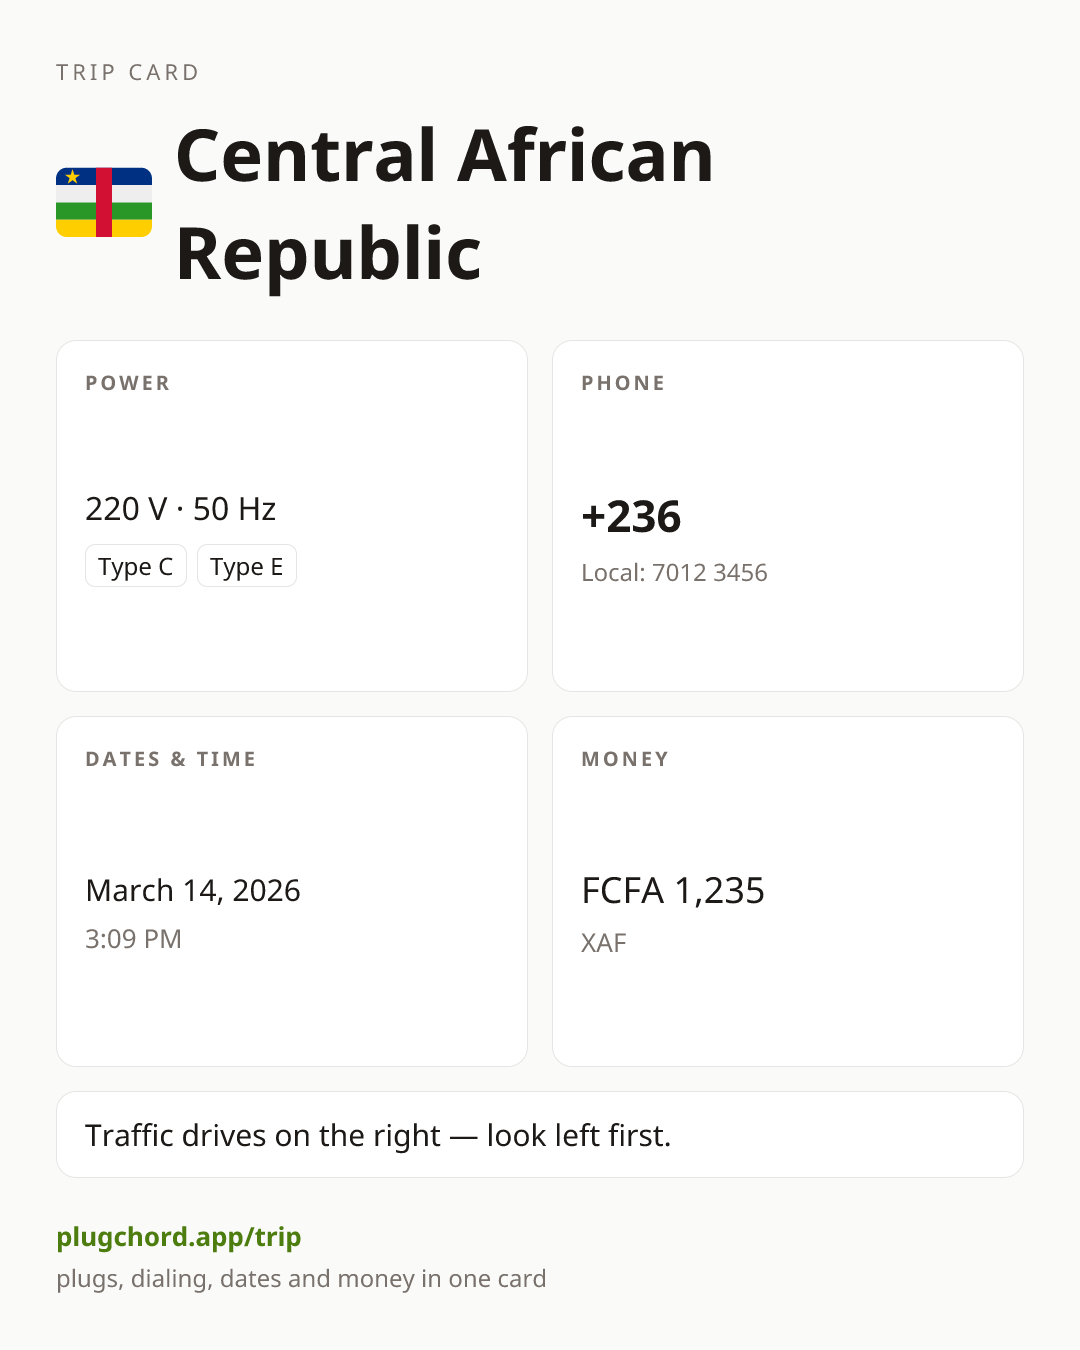Click the XAF currency code

coord(604,943)
